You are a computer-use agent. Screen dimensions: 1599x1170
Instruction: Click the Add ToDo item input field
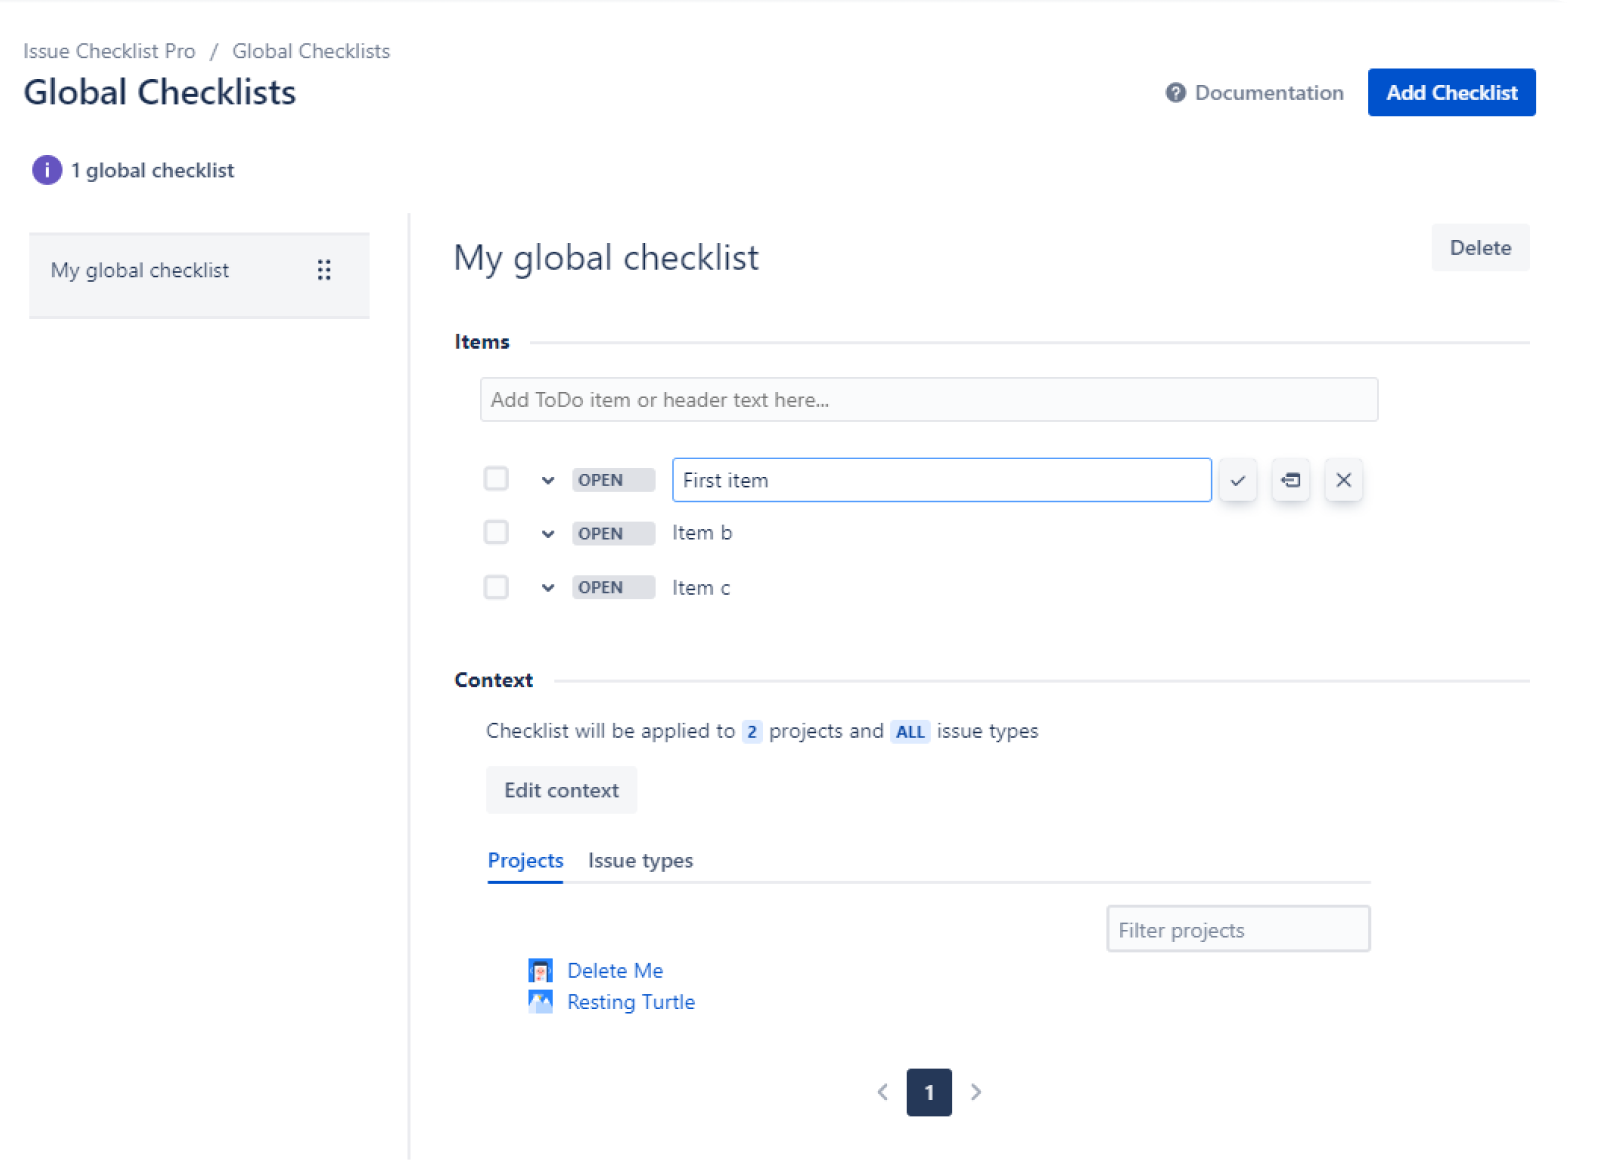(929, 400)
